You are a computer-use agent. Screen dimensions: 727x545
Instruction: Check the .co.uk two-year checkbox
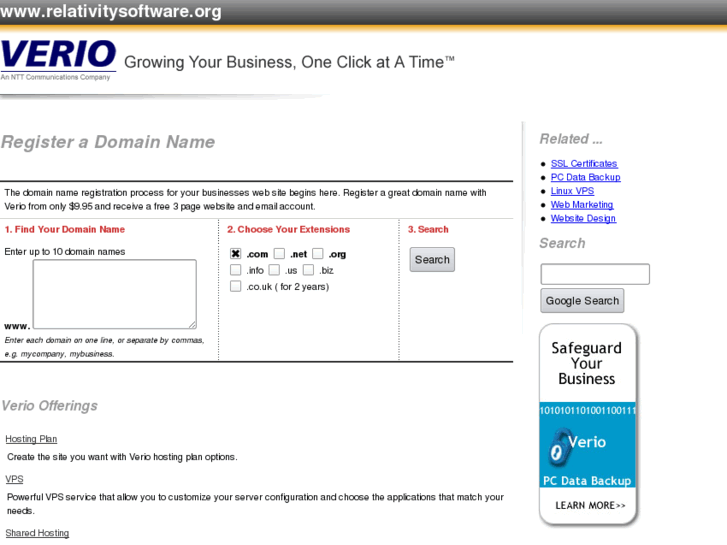click(236, 286)
